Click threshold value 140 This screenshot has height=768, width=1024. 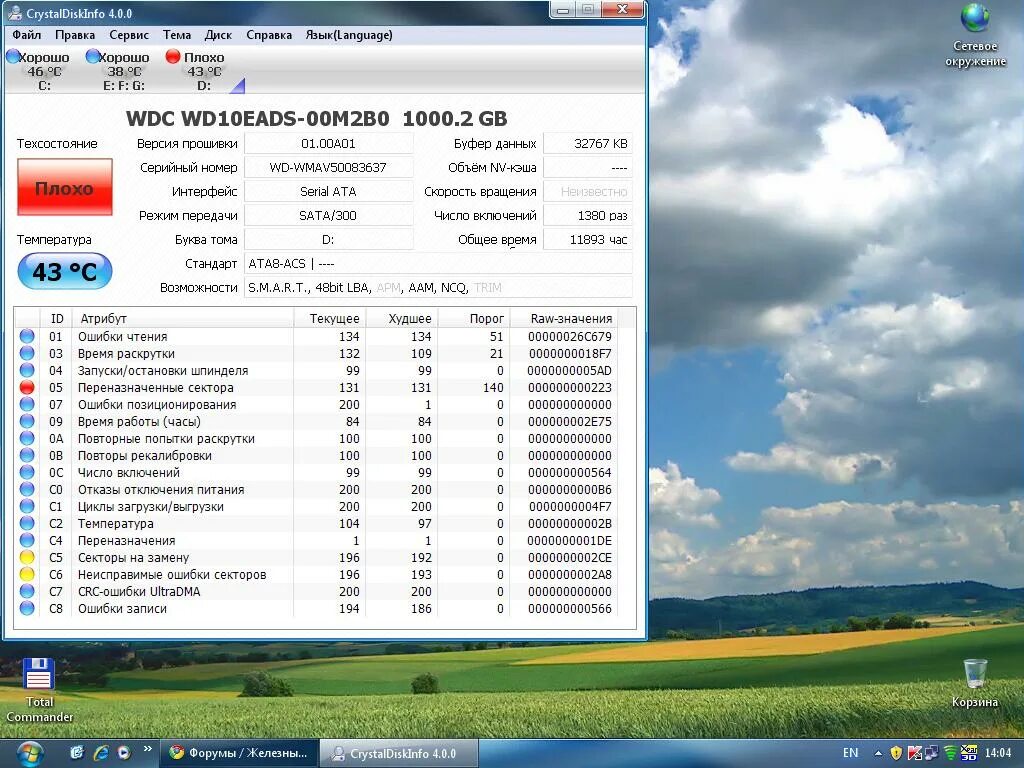(493, 387)
